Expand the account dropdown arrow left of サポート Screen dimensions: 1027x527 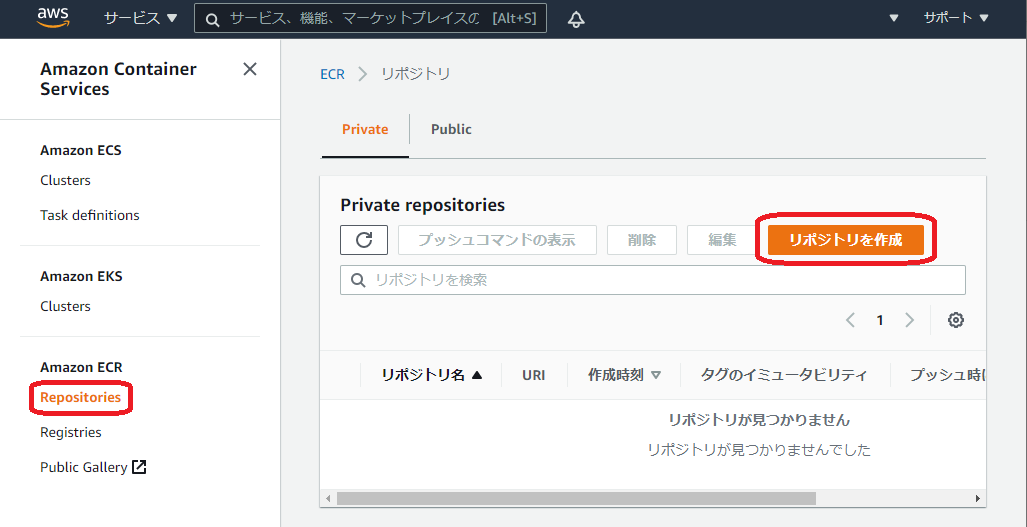(x=893, y=18)
